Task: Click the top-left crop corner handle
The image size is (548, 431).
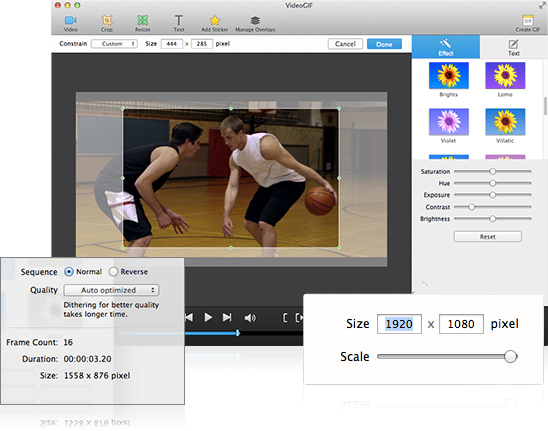Action: pos(123,109)
